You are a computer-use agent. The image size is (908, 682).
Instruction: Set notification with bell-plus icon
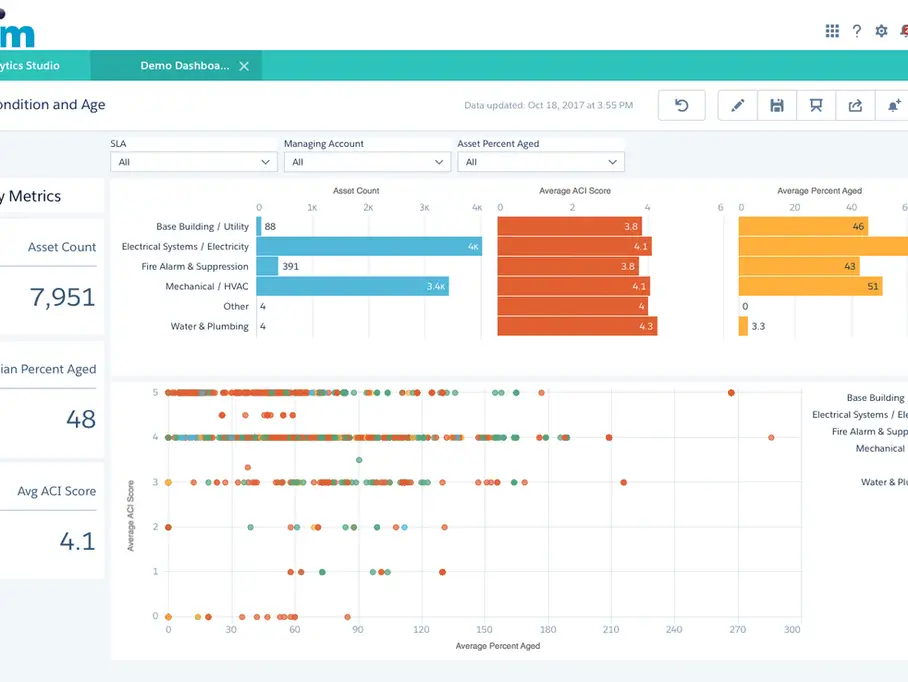pyautogui.click(x=893, y=106)
